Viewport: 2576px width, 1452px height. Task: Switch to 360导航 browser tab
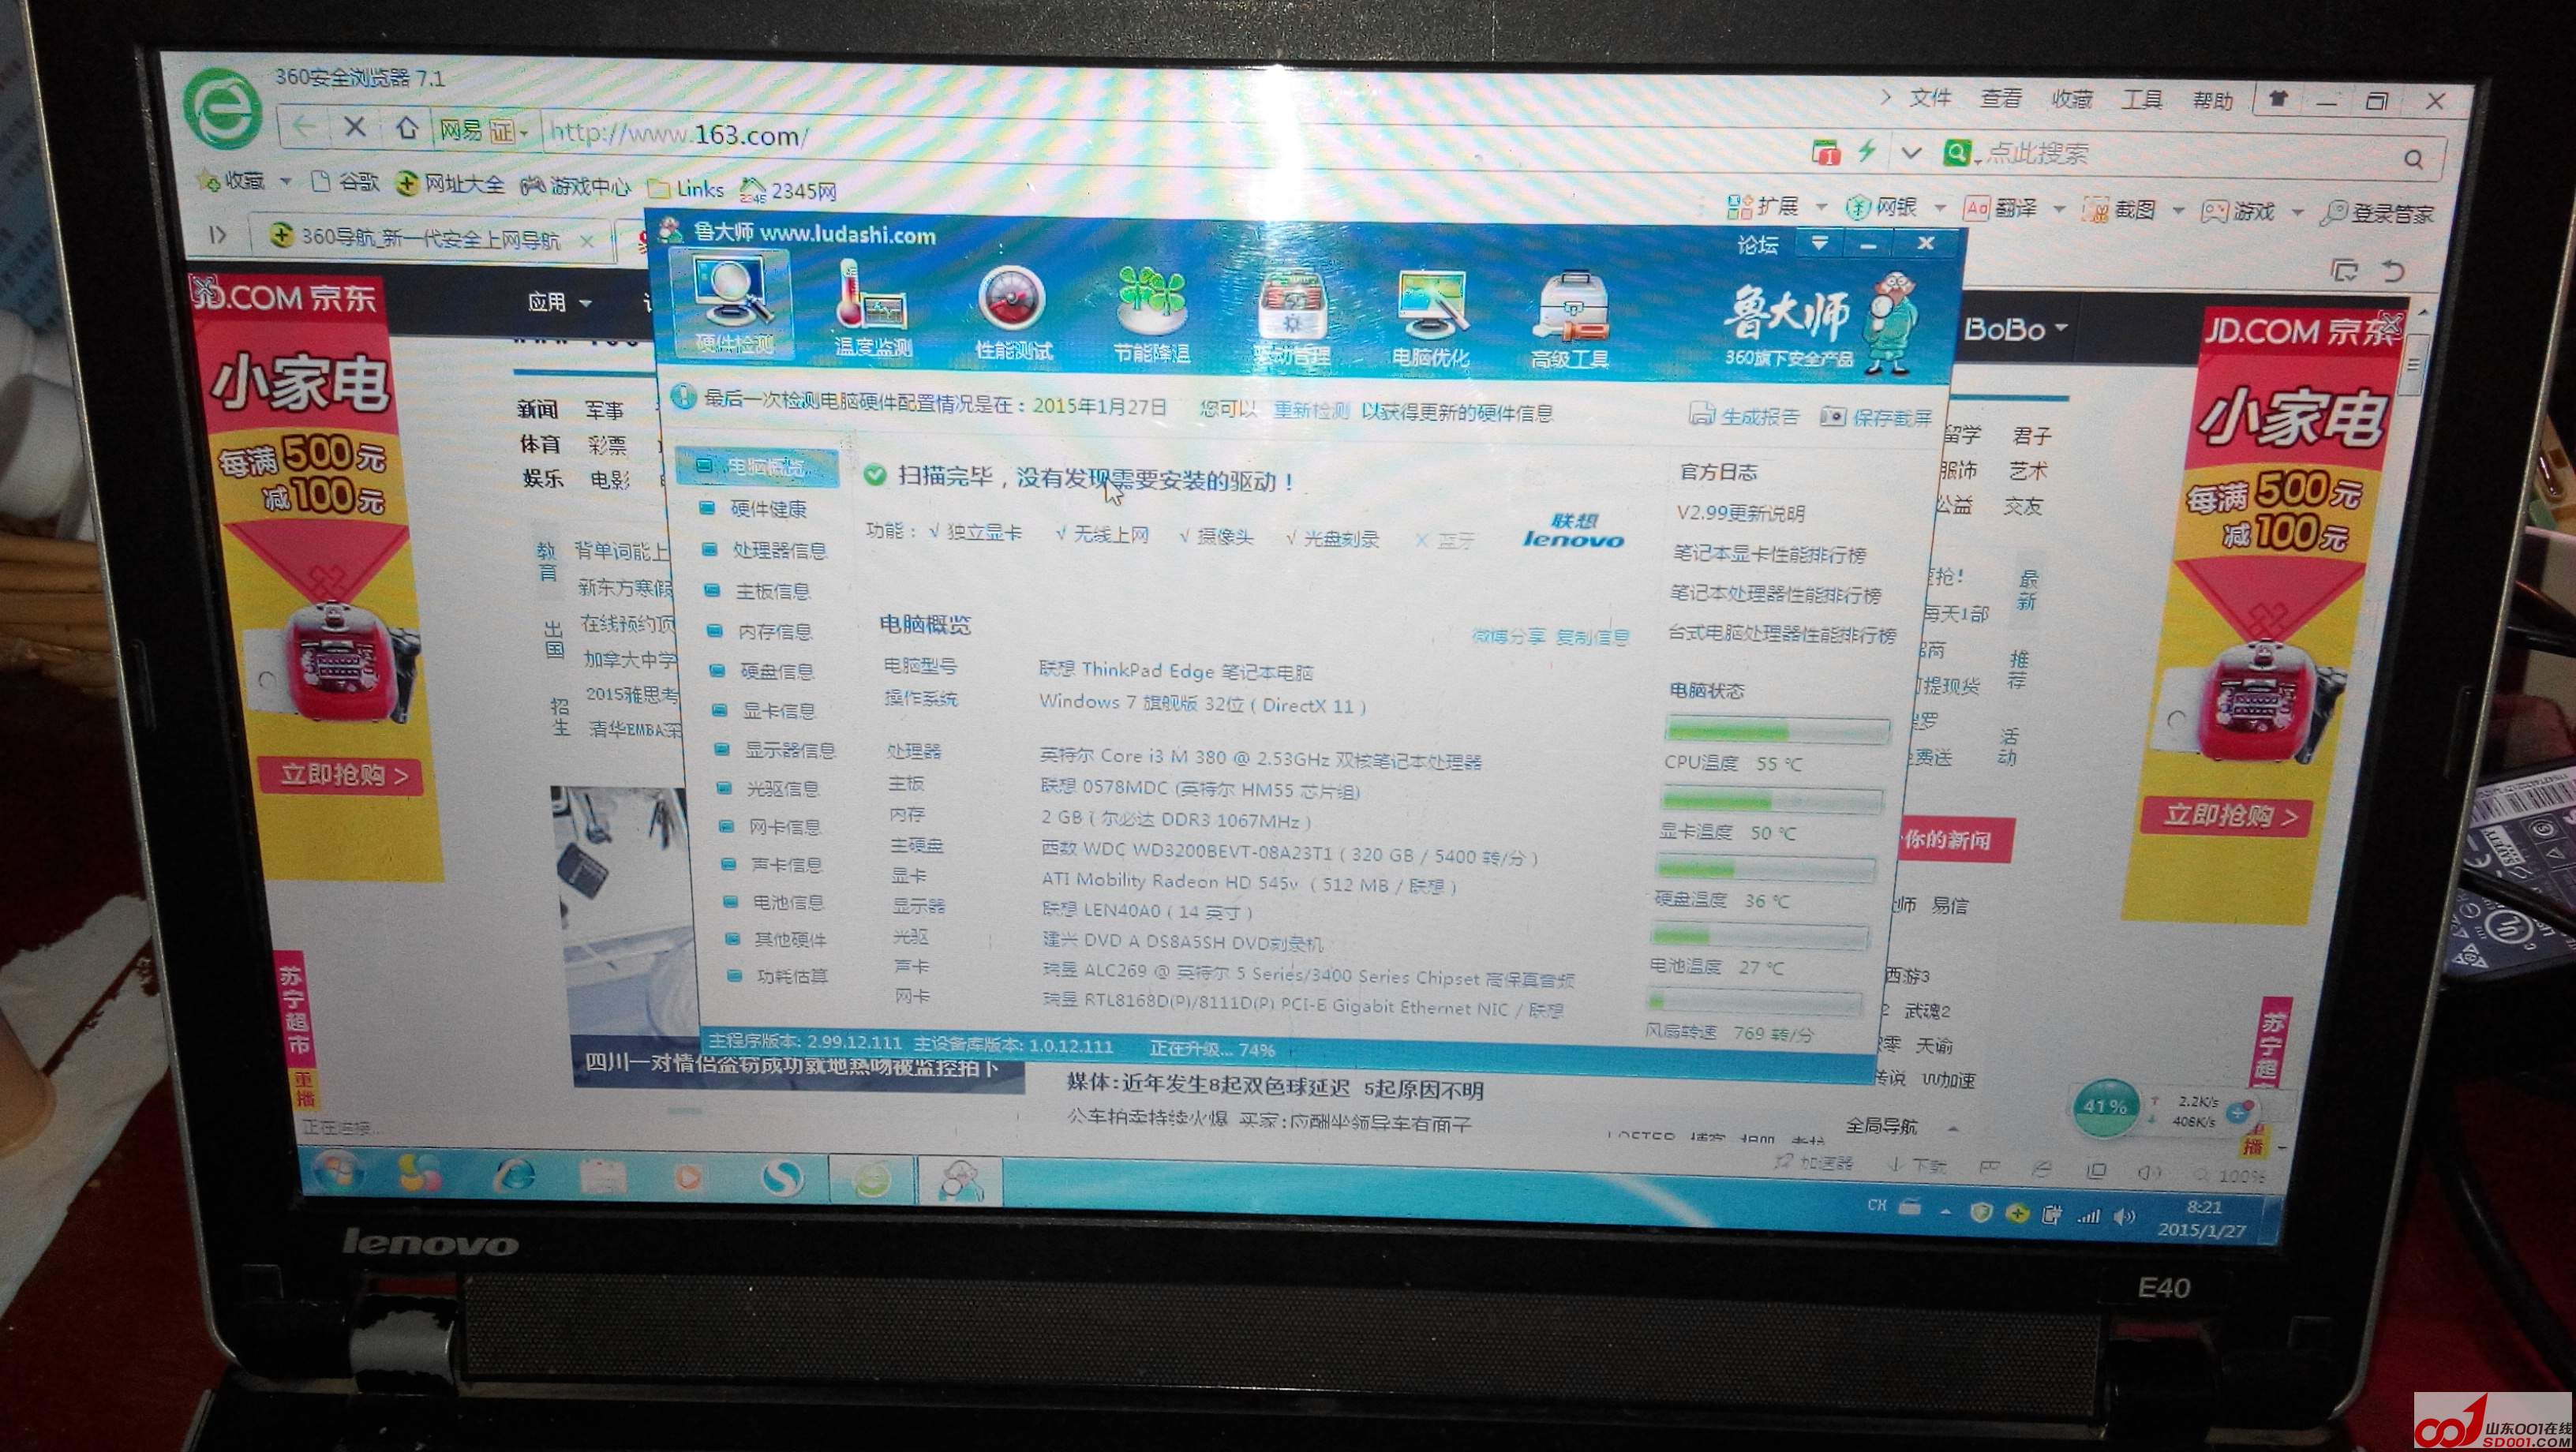click(x=430, y=238)
